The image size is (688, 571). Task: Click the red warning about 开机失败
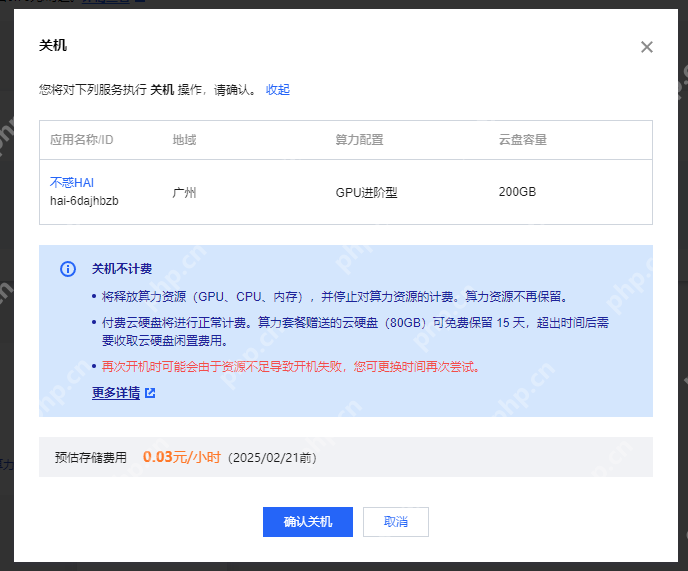pyautogui.click(x=291, y=366)
